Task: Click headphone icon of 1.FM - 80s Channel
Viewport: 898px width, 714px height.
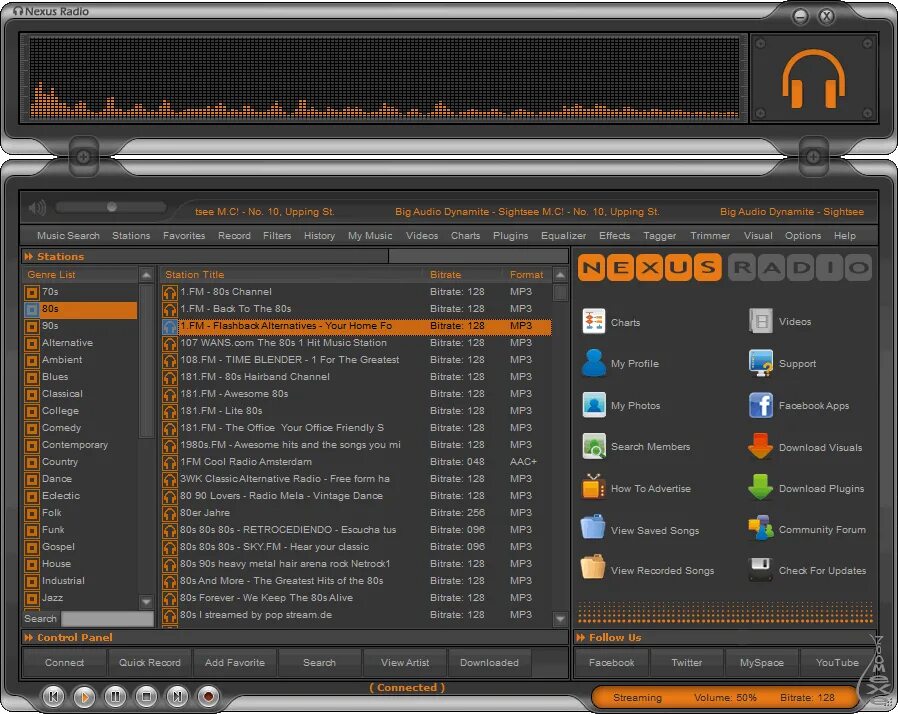Action: (170, 292)
